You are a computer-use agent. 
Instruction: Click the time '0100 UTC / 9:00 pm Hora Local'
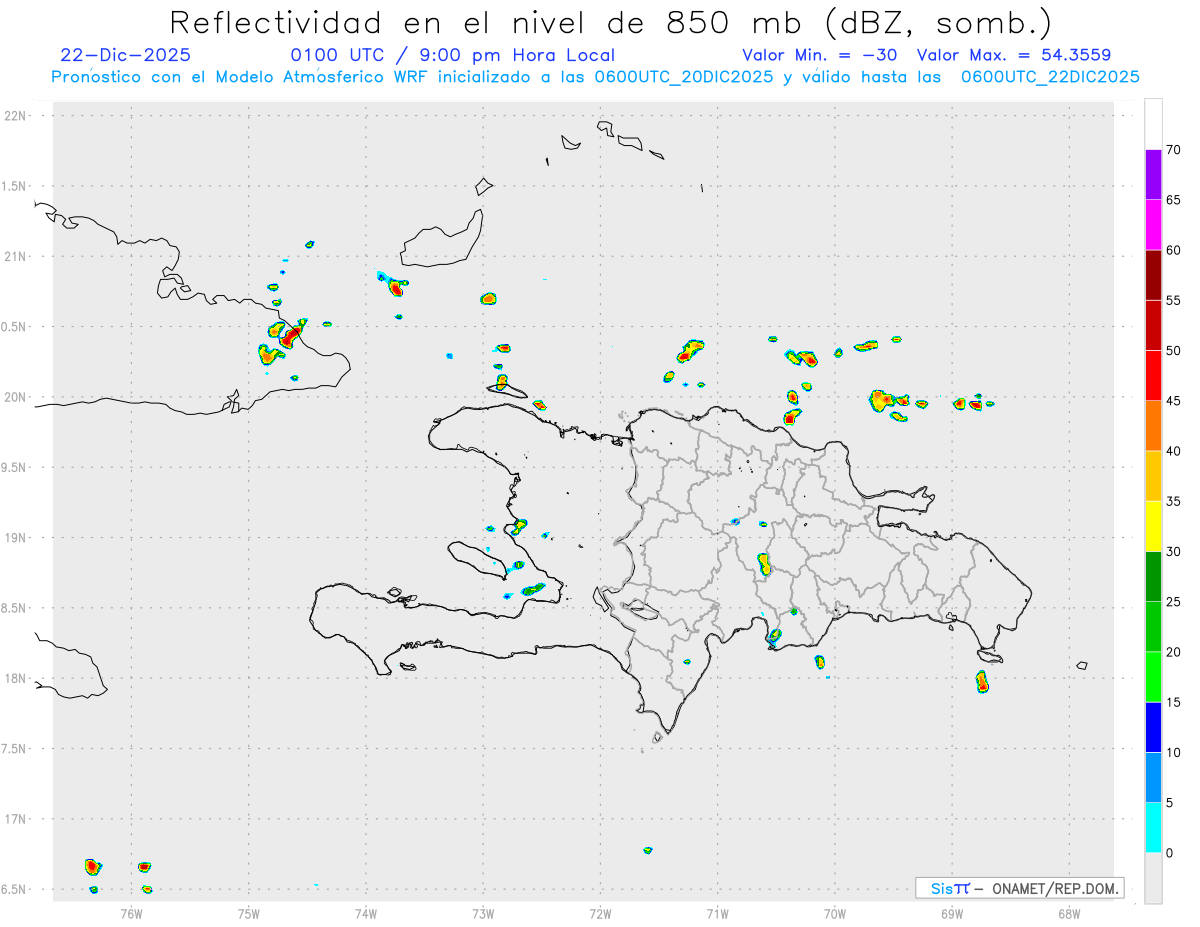coord(452,55)
